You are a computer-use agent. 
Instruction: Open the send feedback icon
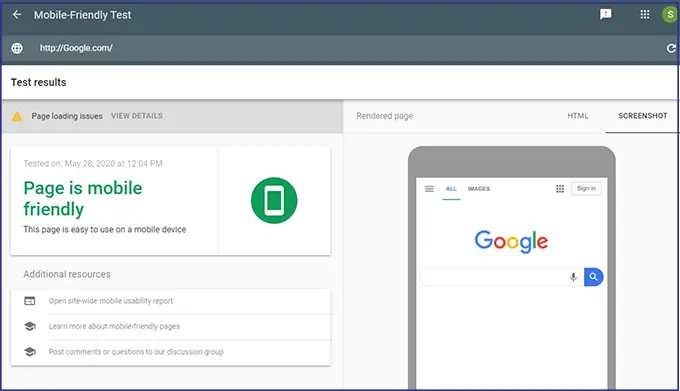(605, 14)
